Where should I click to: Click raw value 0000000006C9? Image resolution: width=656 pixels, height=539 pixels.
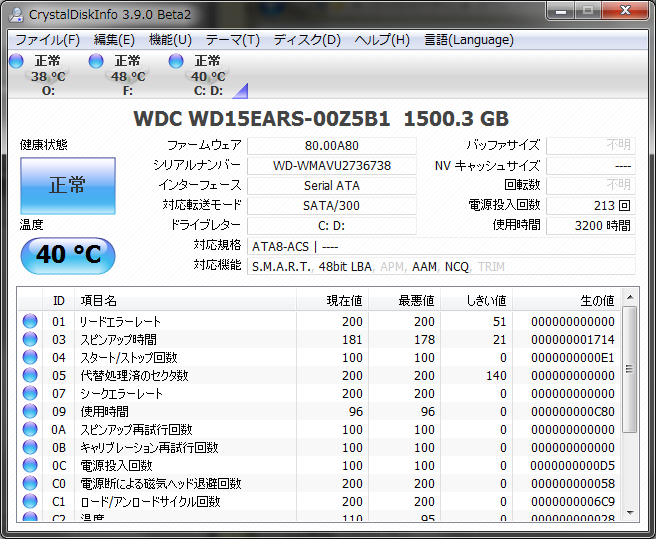(573, 501)
